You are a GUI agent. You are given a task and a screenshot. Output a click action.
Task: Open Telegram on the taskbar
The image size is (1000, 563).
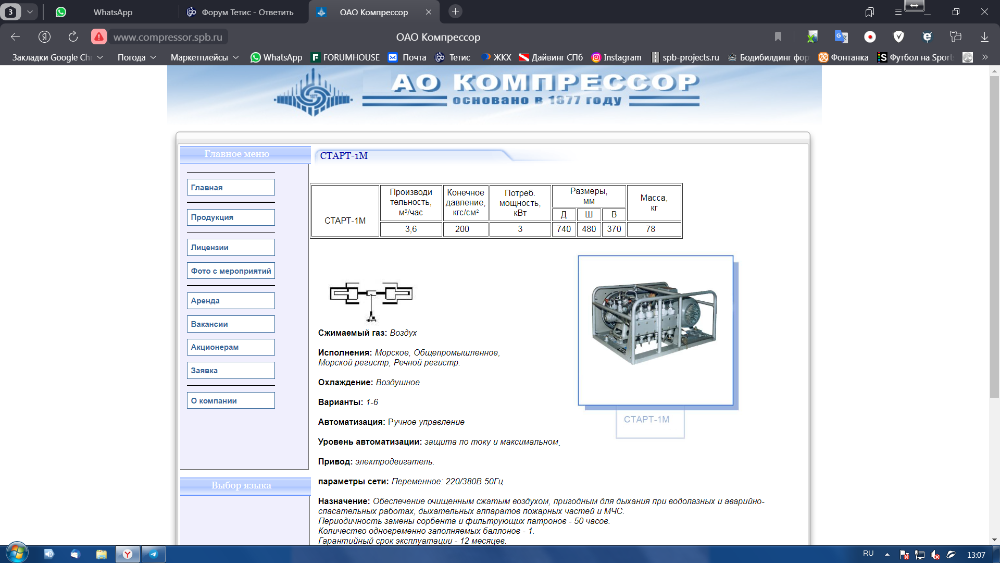[153, 554]
